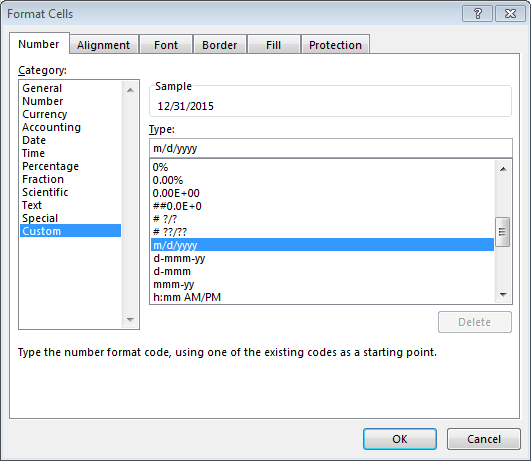Click the Category list scroll up arrow
The width and height of the screenshot is (531, 461).
point(130,90)
